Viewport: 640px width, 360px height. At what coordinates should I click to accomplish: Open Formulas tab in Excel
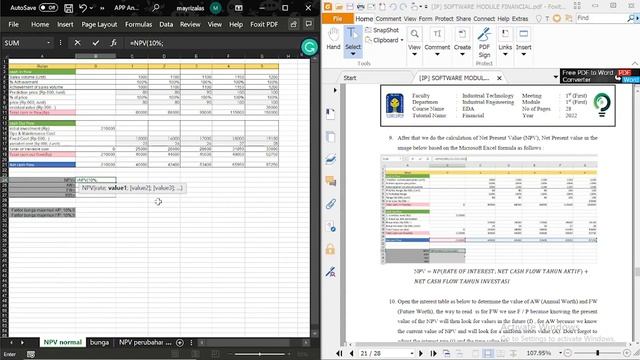[x=138, y=24]
